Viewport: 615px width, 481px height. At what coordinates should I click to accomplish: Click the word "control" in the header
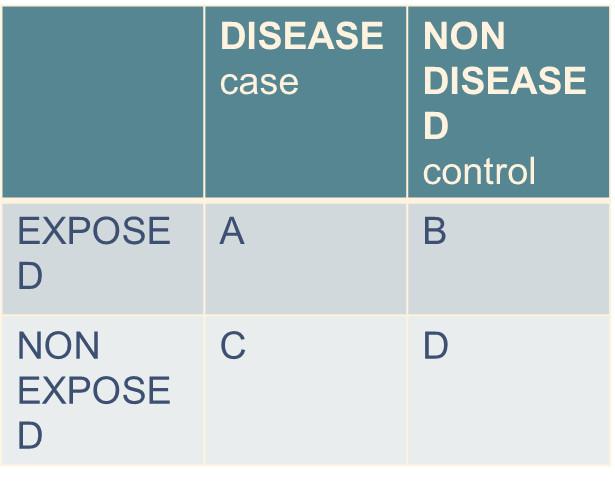[479, 171]
